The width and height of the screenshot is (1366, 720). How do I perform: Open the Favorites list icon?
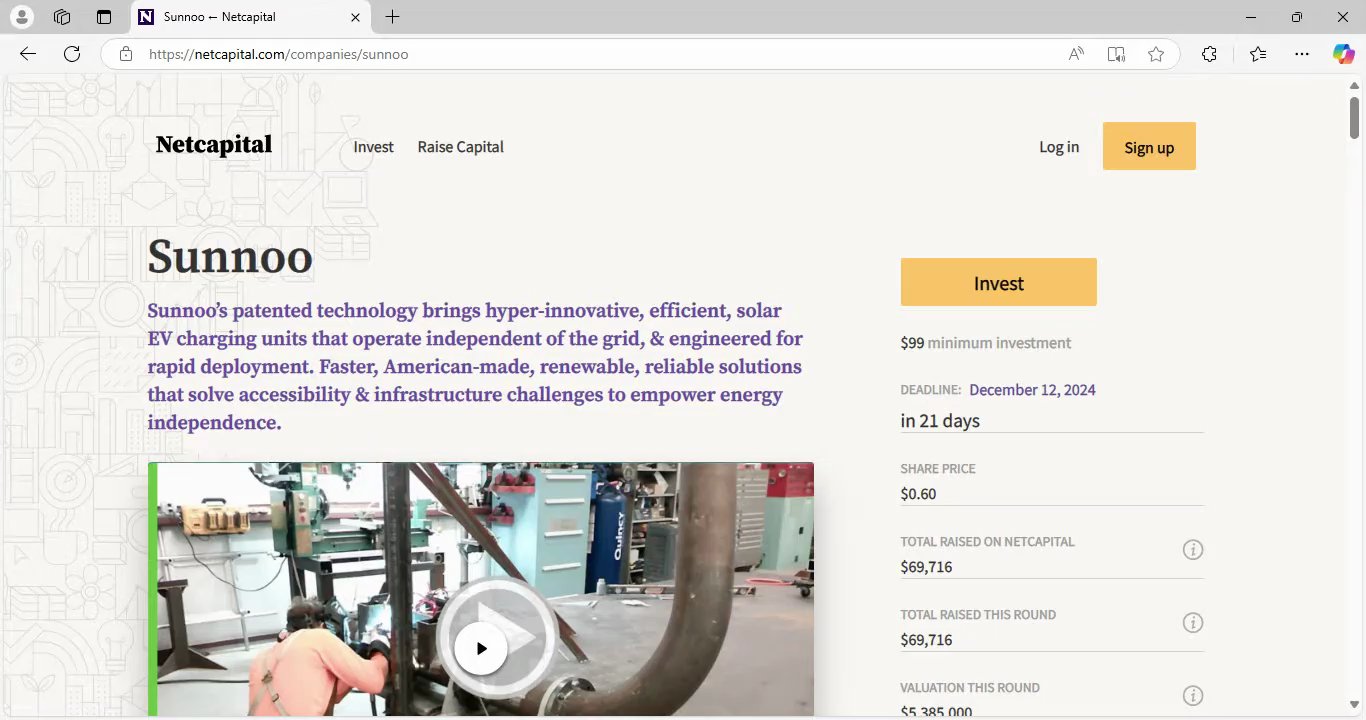[1258, 54]
